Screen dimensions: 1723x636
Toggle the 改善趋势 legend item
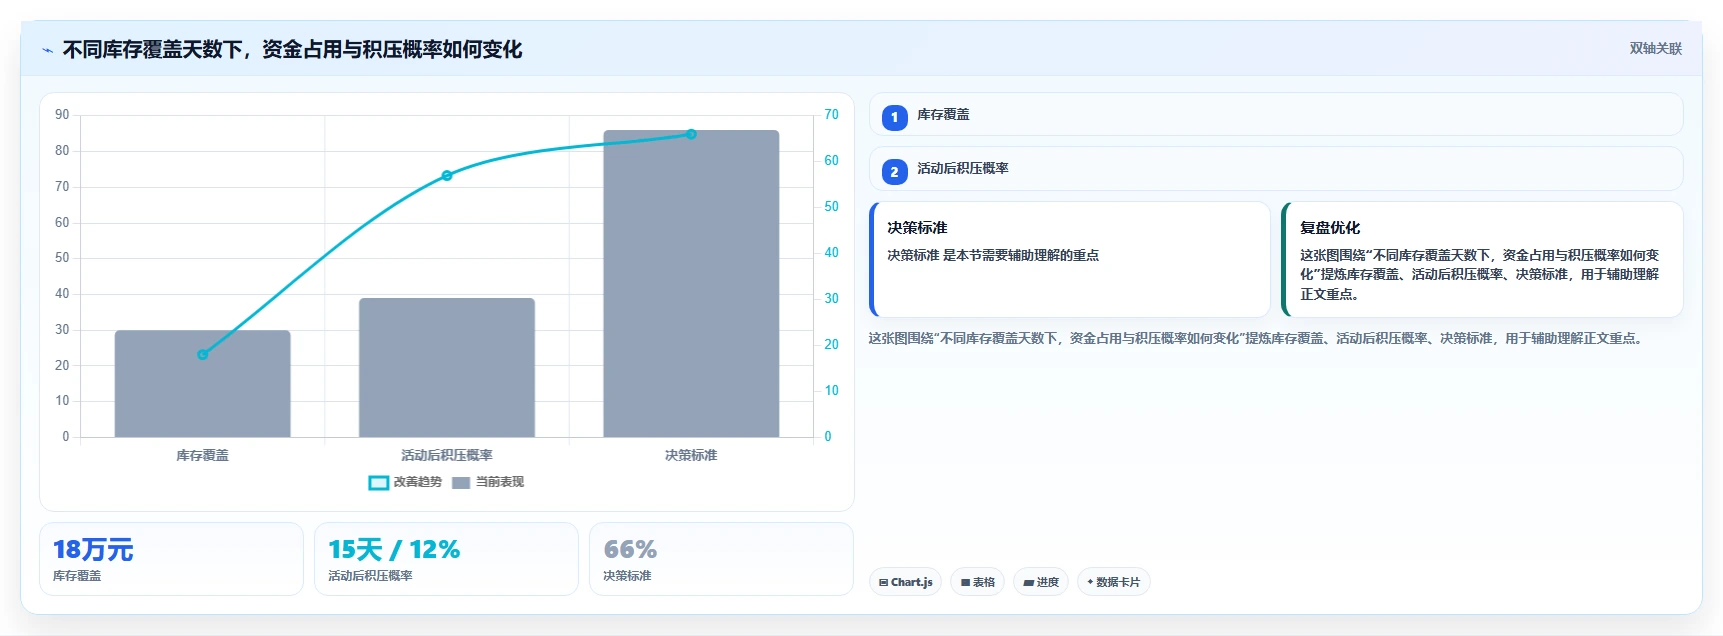coord(405,482)
